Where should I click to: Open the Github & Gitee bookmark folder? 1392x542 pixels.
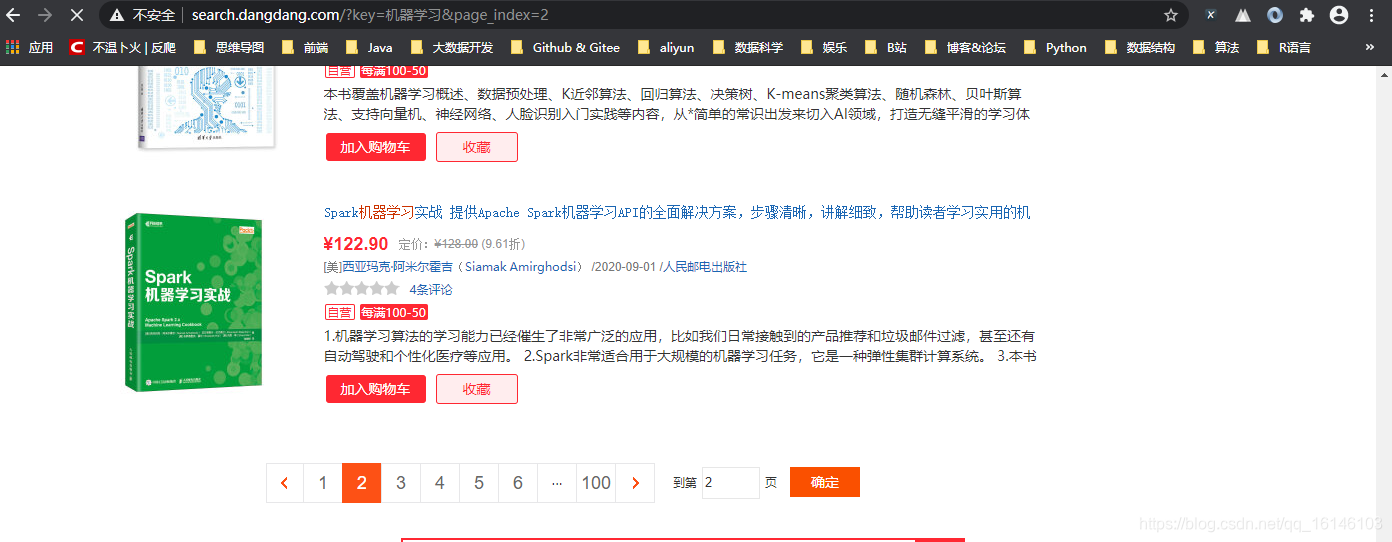coord(565,47)
